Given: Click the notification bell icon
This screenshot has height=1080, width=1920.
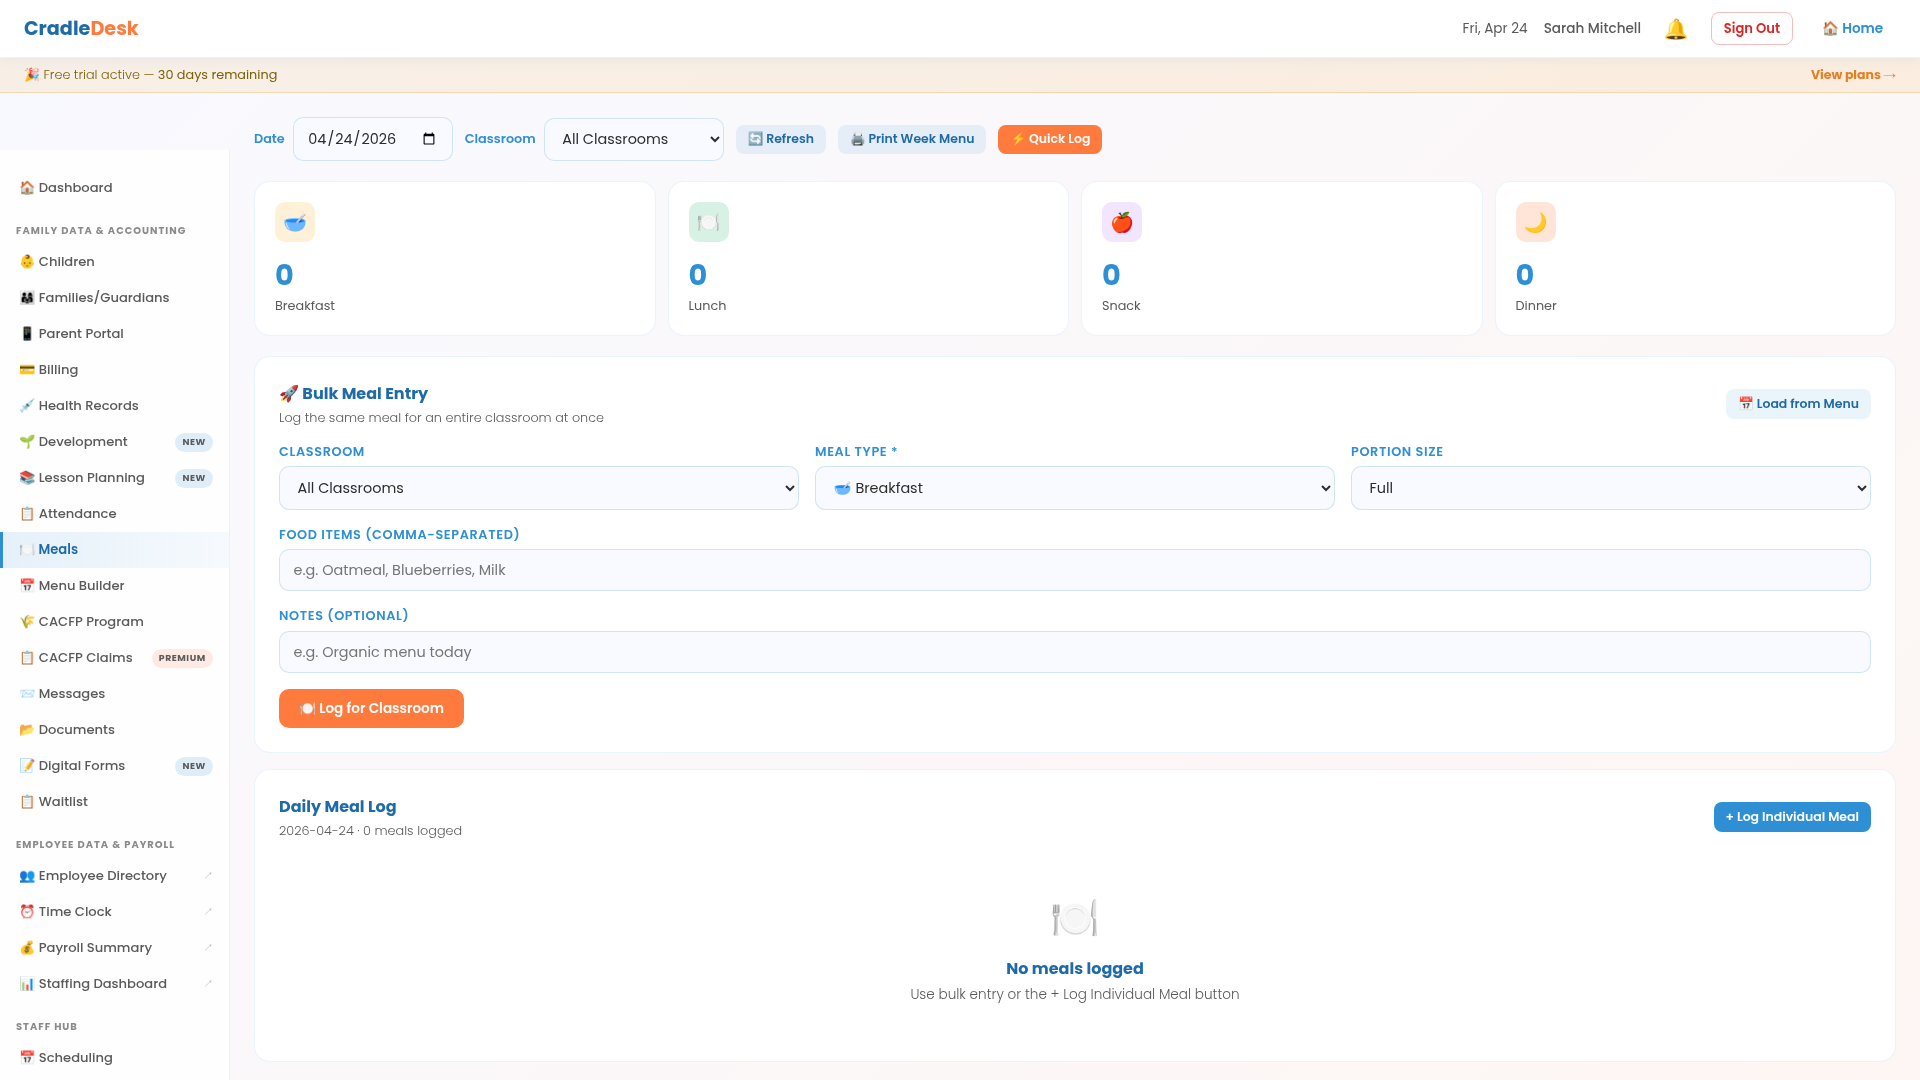Looking at the screenshot, I should click(x=1675, y=29).
